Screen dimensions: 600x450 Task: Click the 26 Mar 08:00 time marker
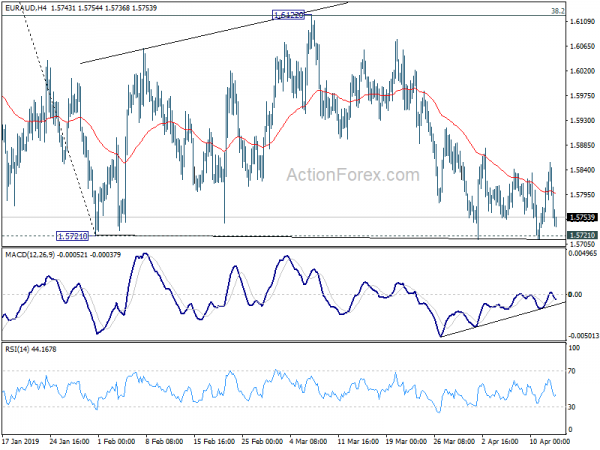click(453, 441)
